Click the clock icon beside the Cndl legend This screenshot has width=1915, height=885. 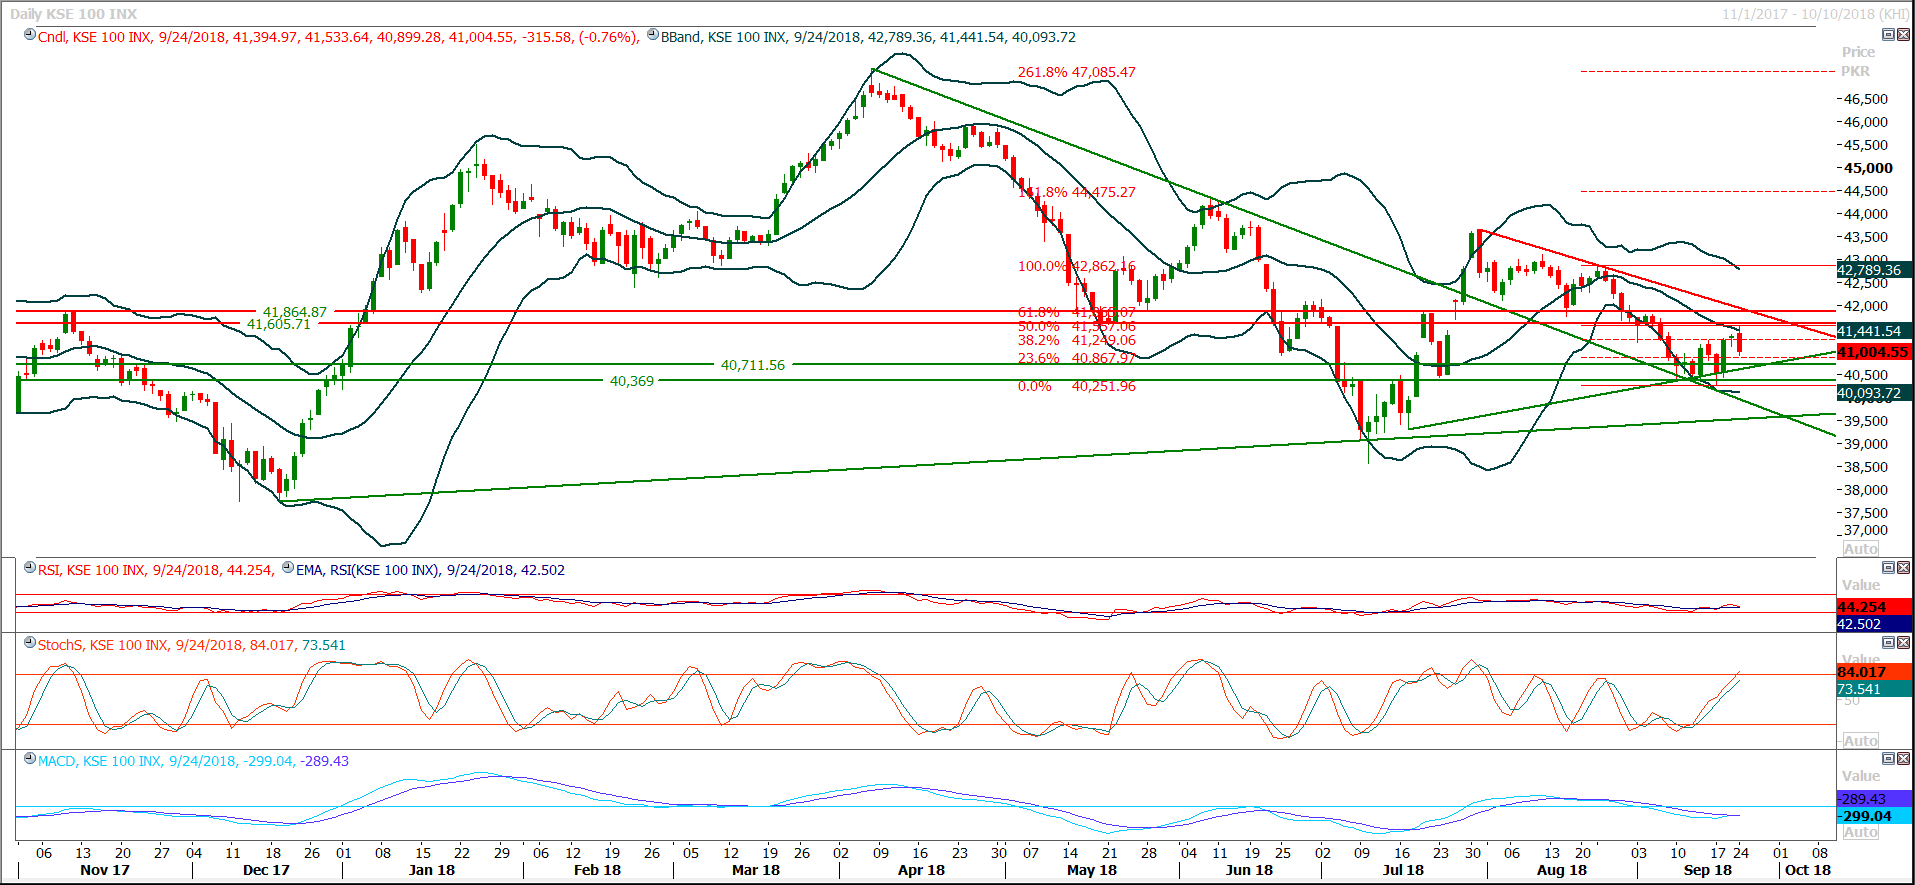tap(30, 35)
